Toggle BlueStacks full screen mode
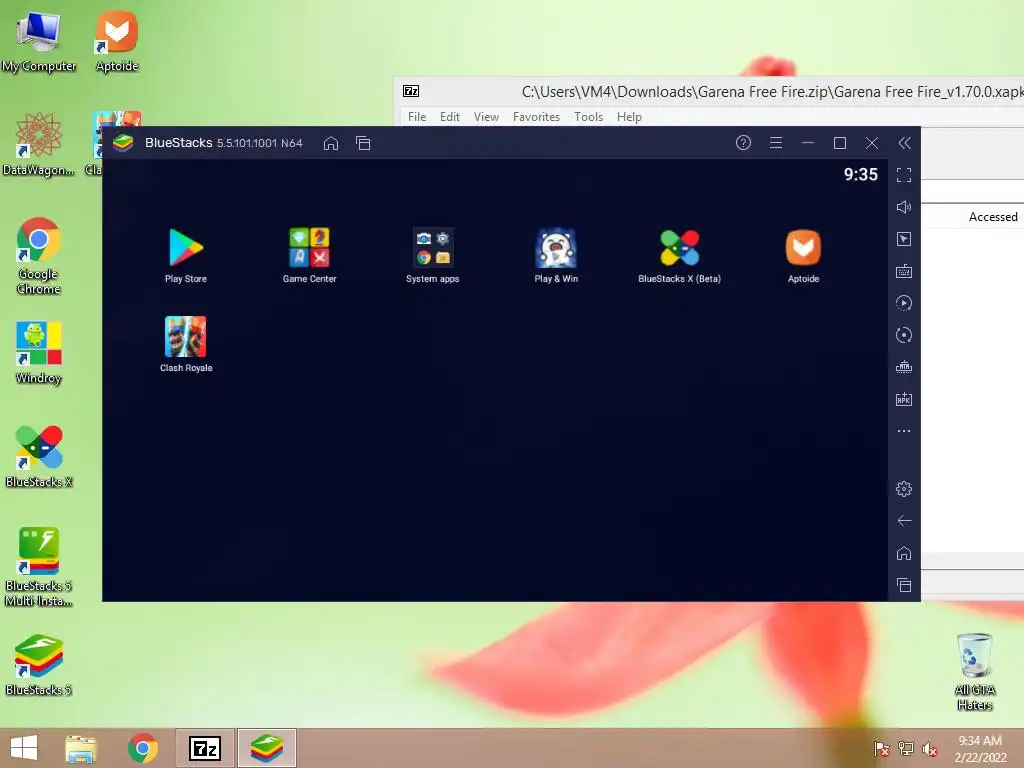 904,175
